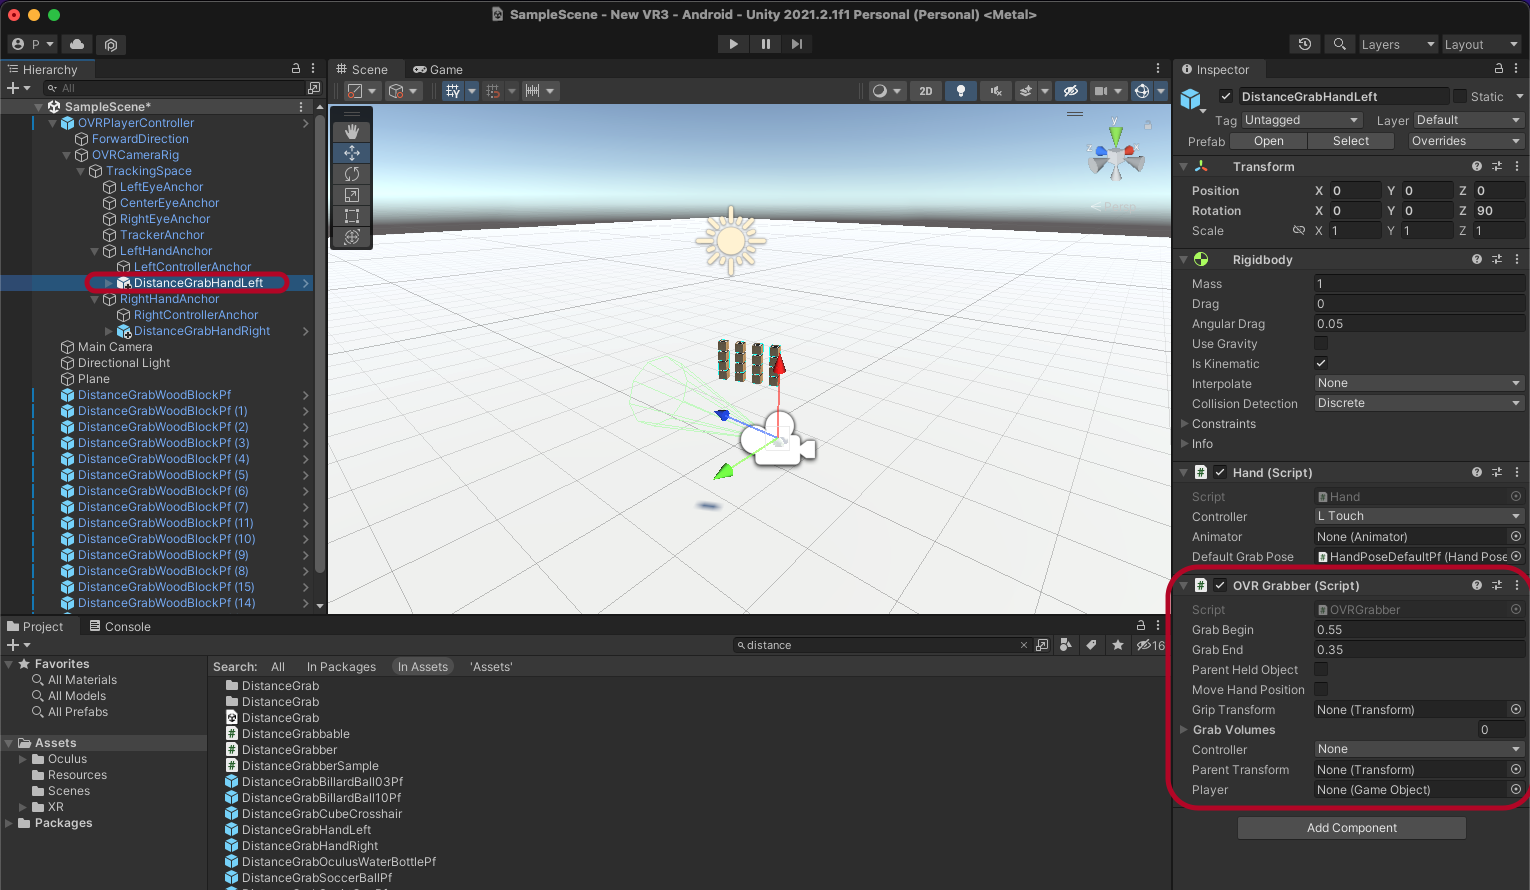The height and width of the screenshot is (890, 1530).
Task: Expand Grab Volumes list
Action: pos(1184,730)
